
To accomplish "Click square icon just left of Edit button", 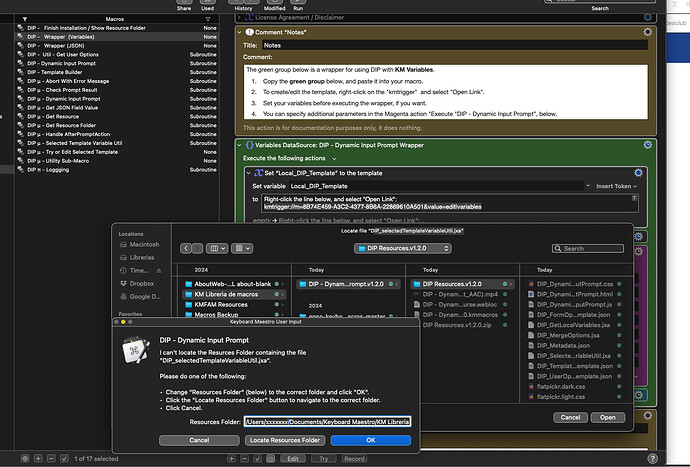I will (271, 458).
